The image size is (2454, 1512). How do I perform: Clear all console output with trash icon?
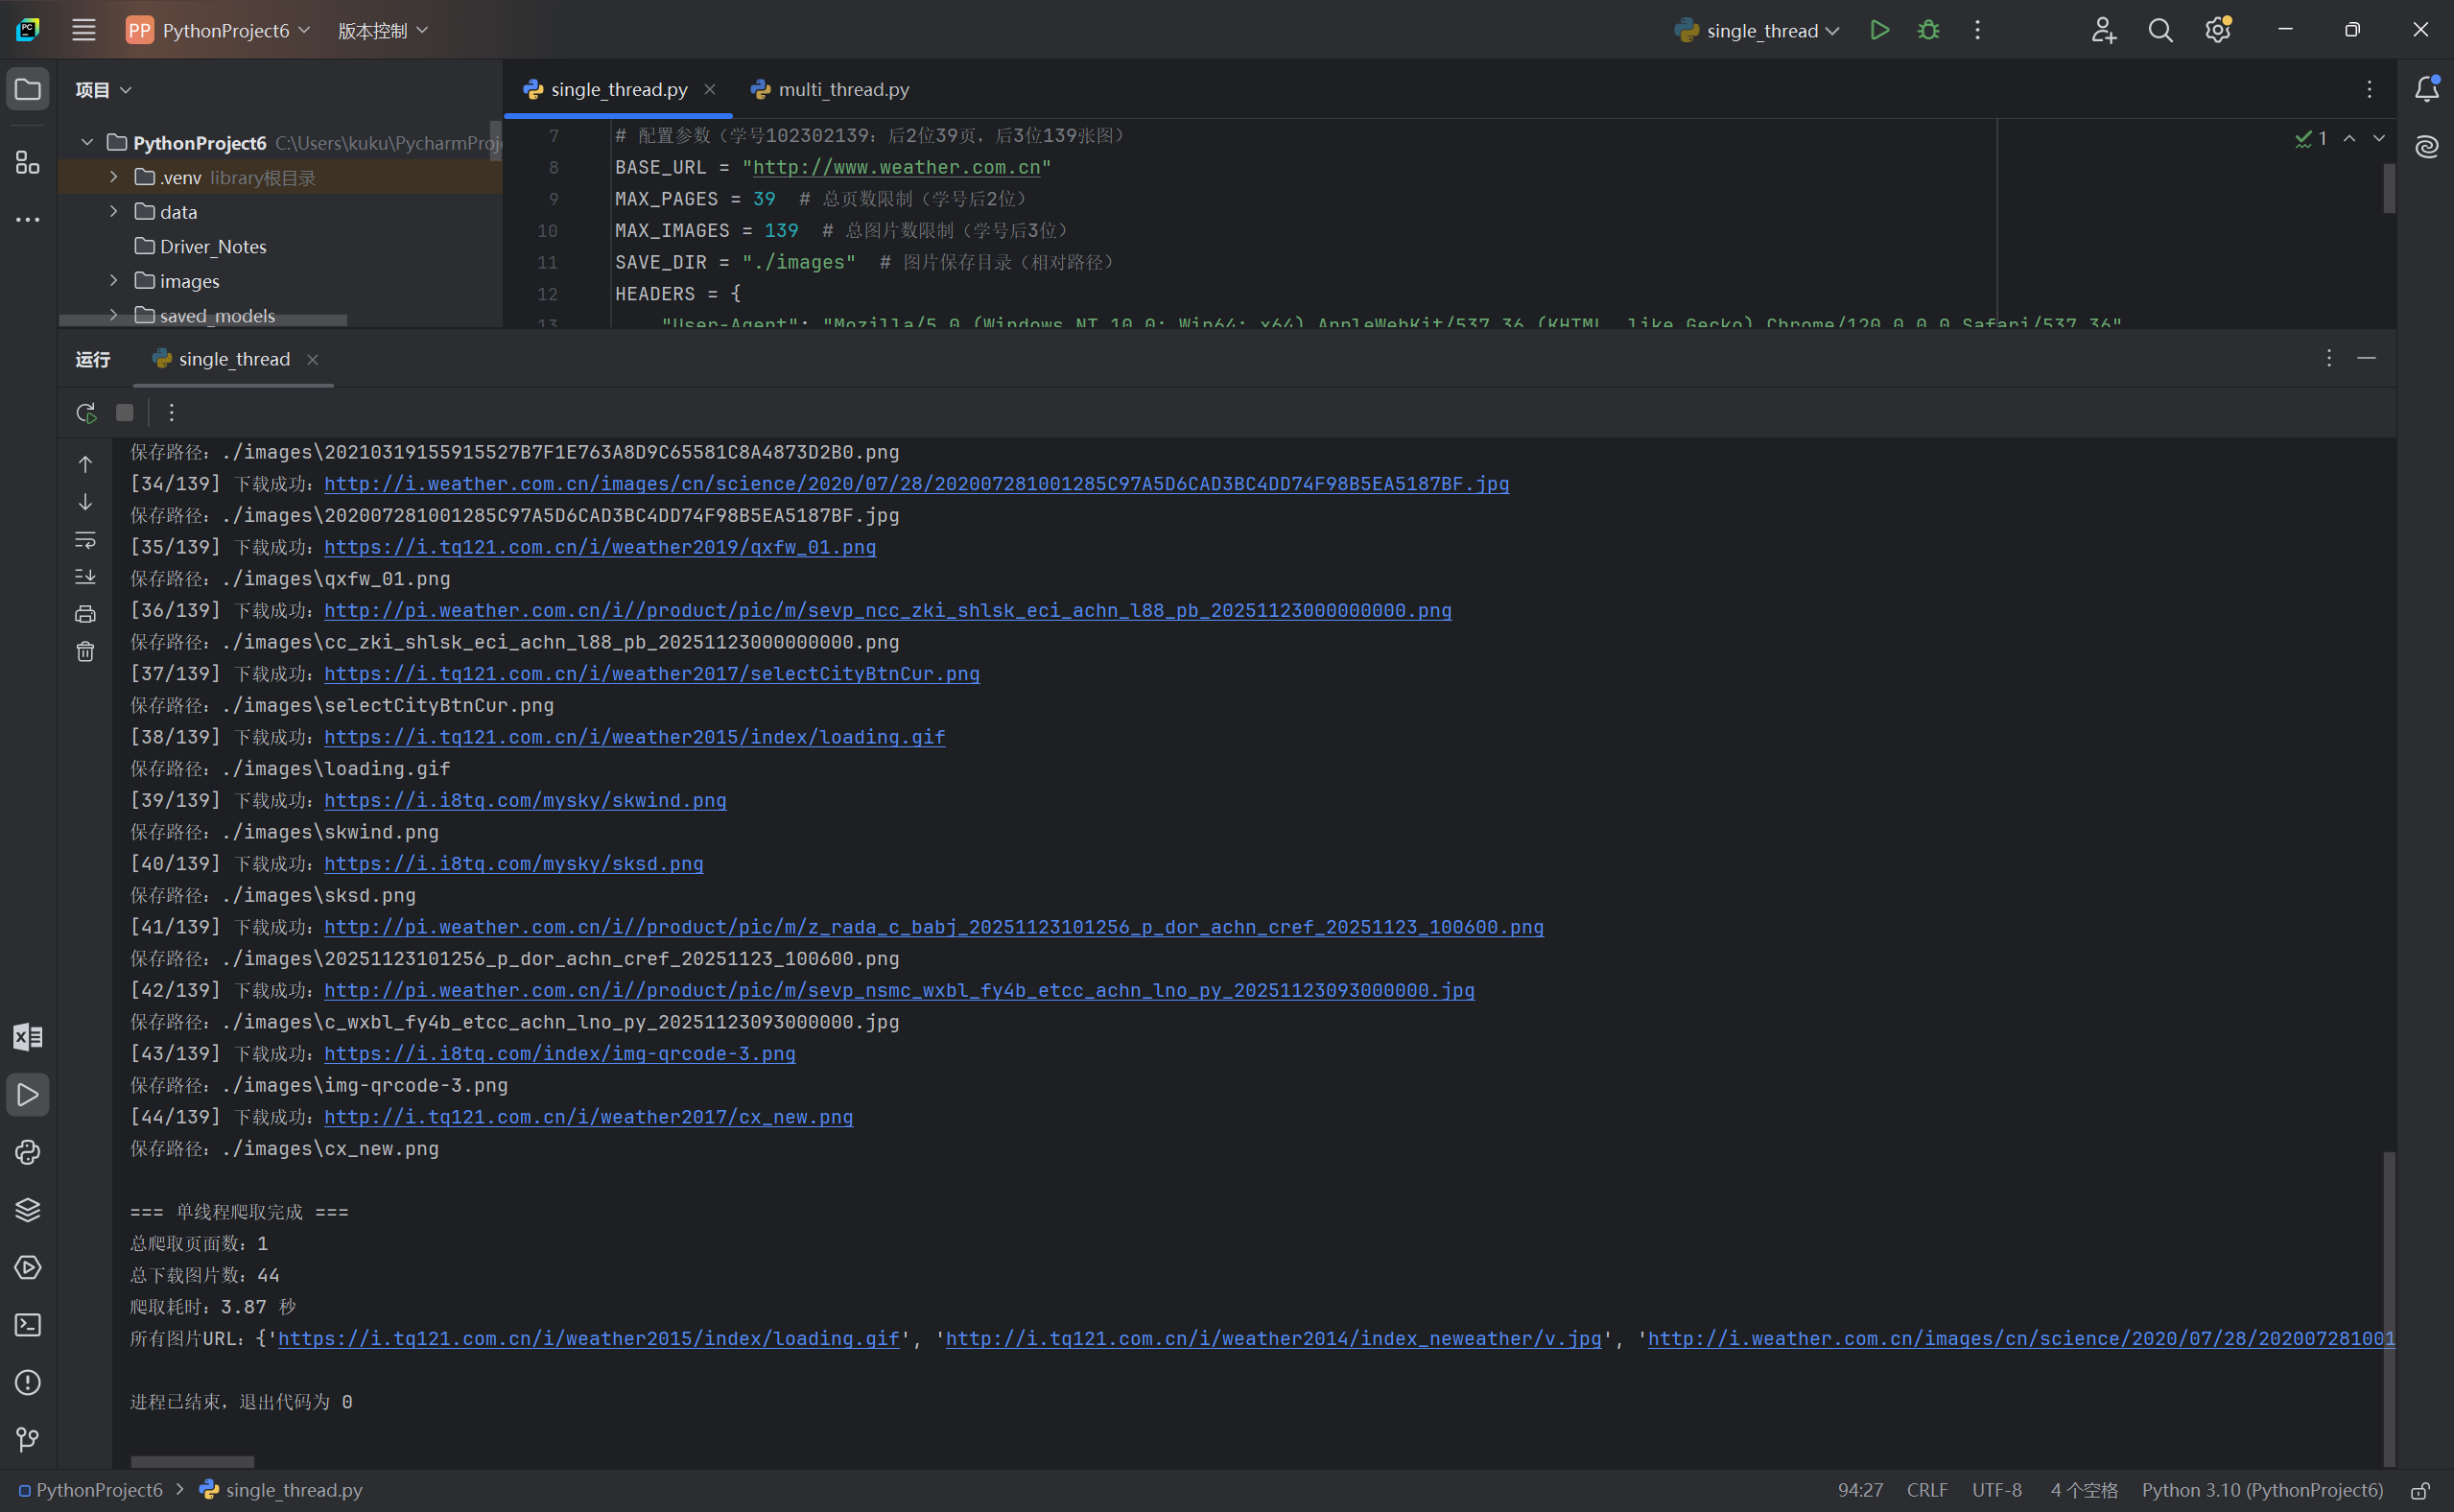click(86, 652)
